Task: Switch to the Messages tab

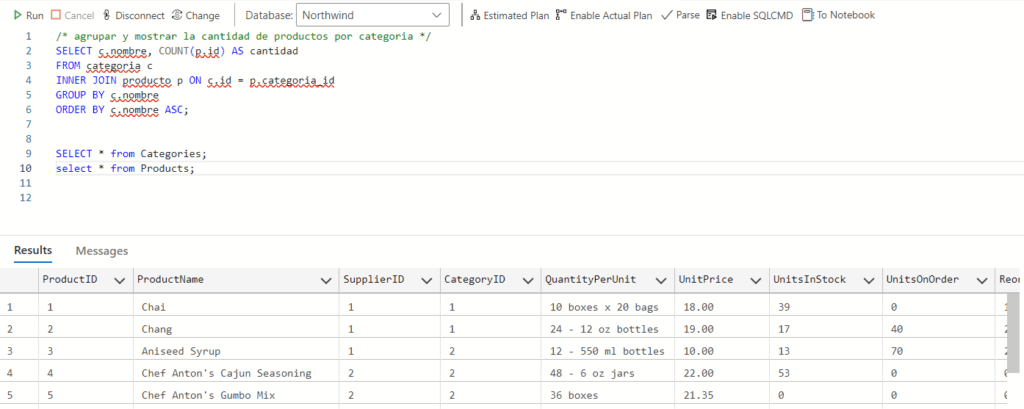Action: click(x=101, y=250)
